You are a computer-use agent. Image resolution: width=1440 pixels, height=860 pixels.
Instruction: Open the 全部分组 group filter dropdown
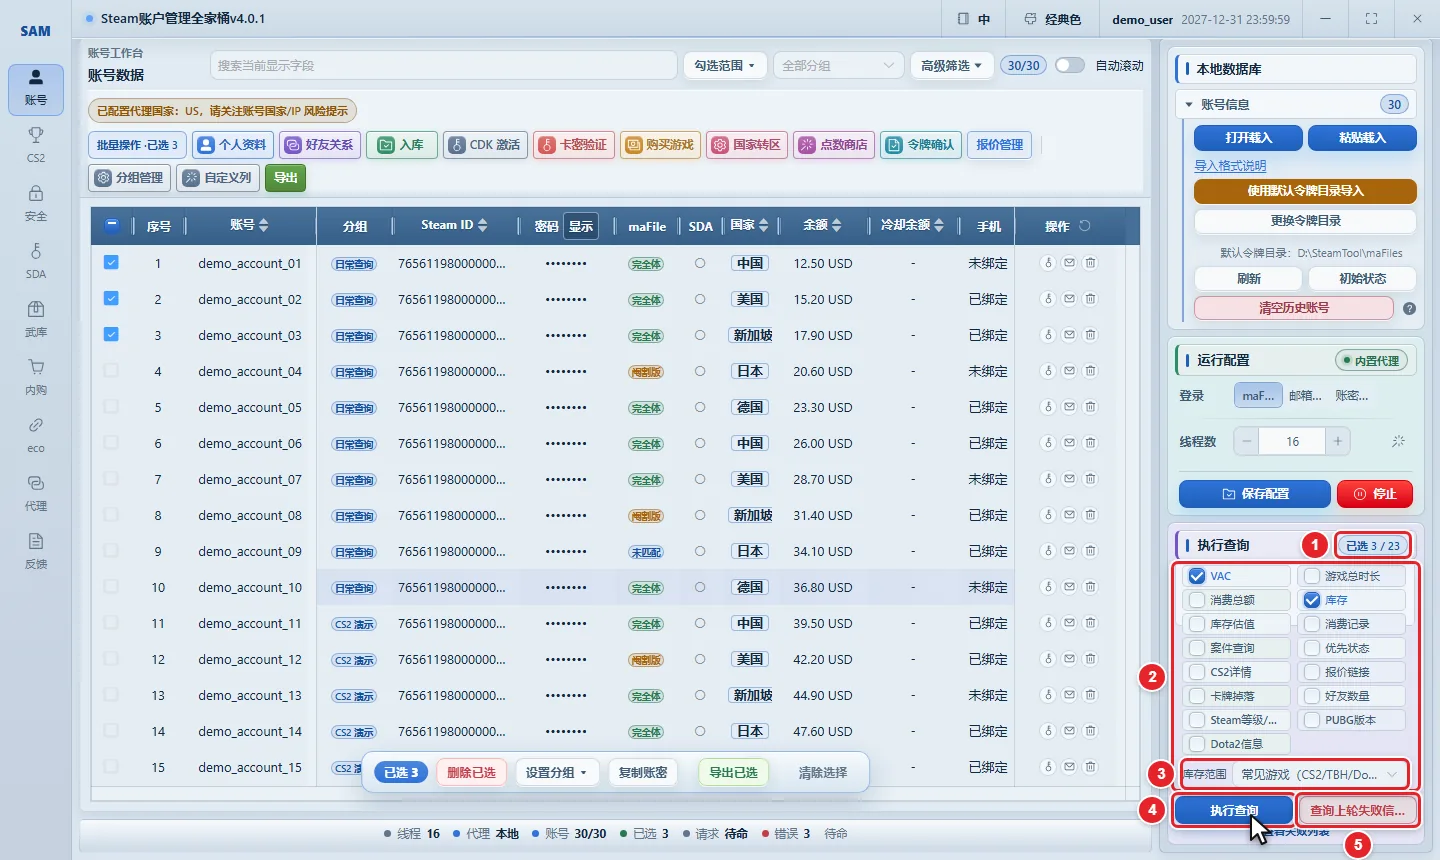(837, 66)
